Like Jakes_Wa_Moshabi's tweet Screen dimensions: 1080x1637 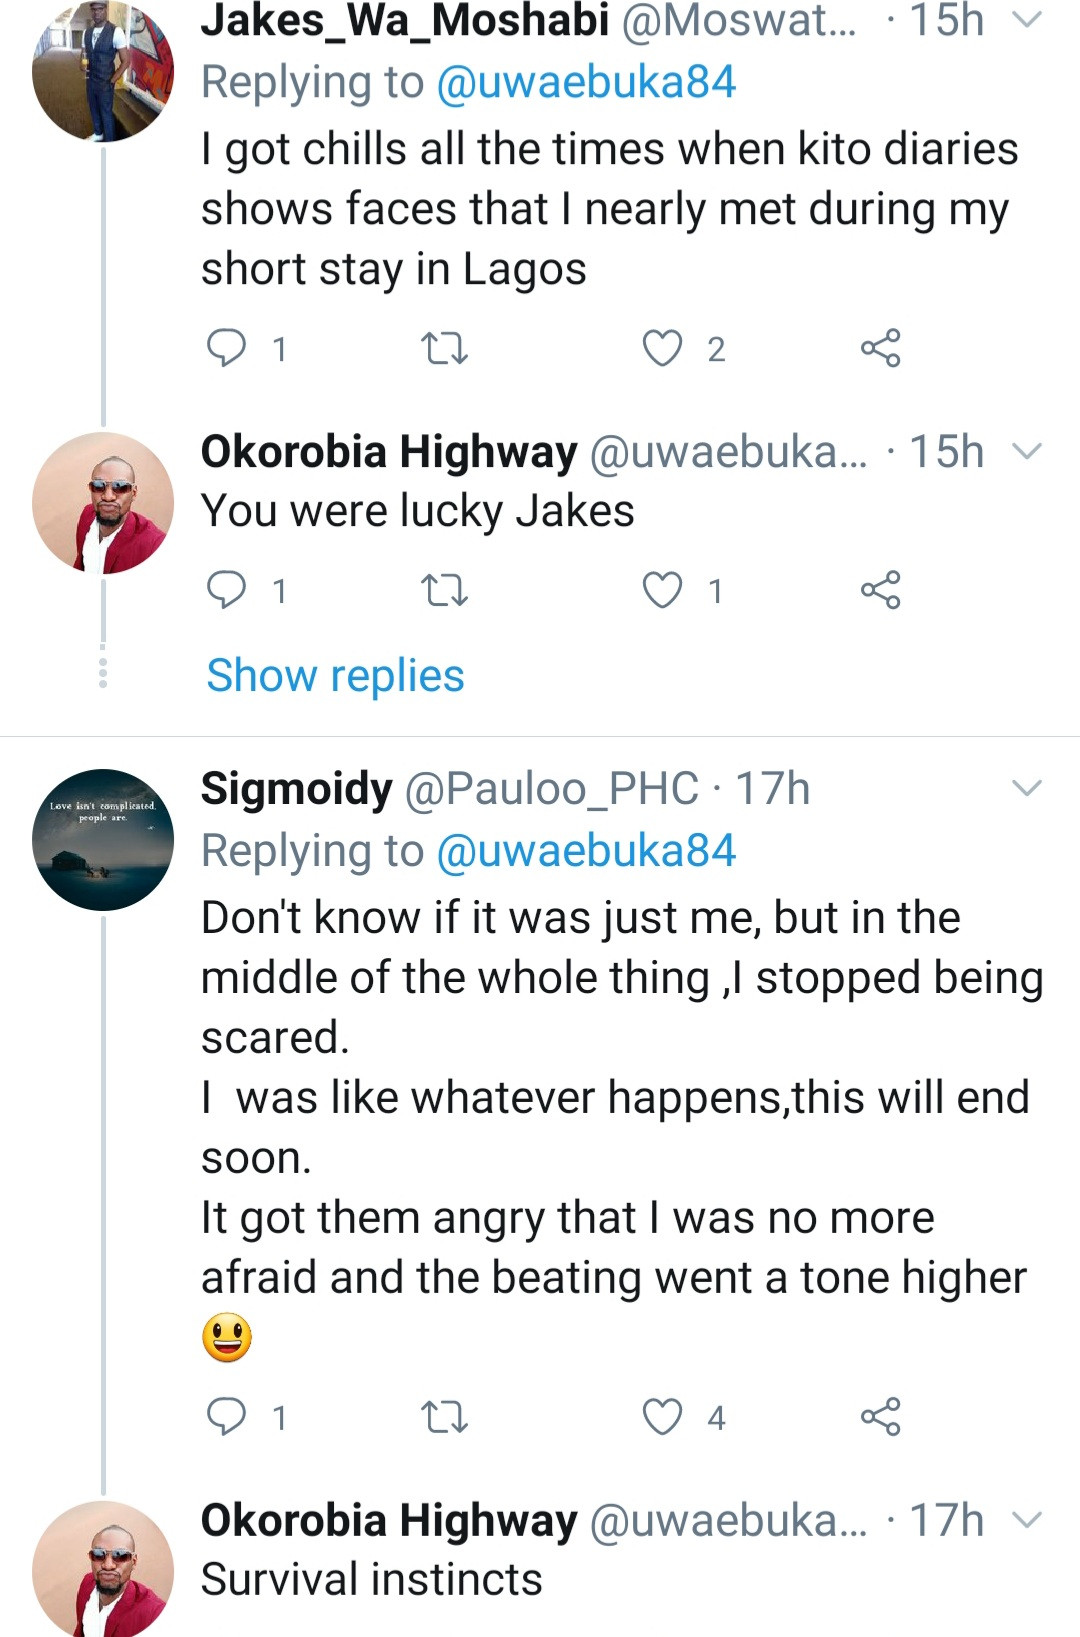click(662, 348)
